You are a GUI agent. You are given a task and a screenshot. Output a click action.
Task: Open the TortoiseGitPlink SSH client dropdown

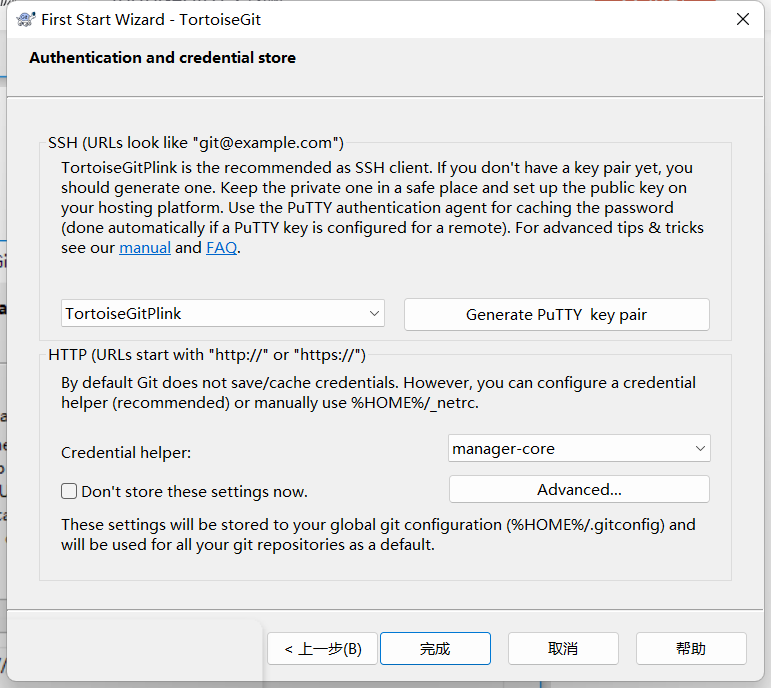pyautogui.click(x=223, y=313)
